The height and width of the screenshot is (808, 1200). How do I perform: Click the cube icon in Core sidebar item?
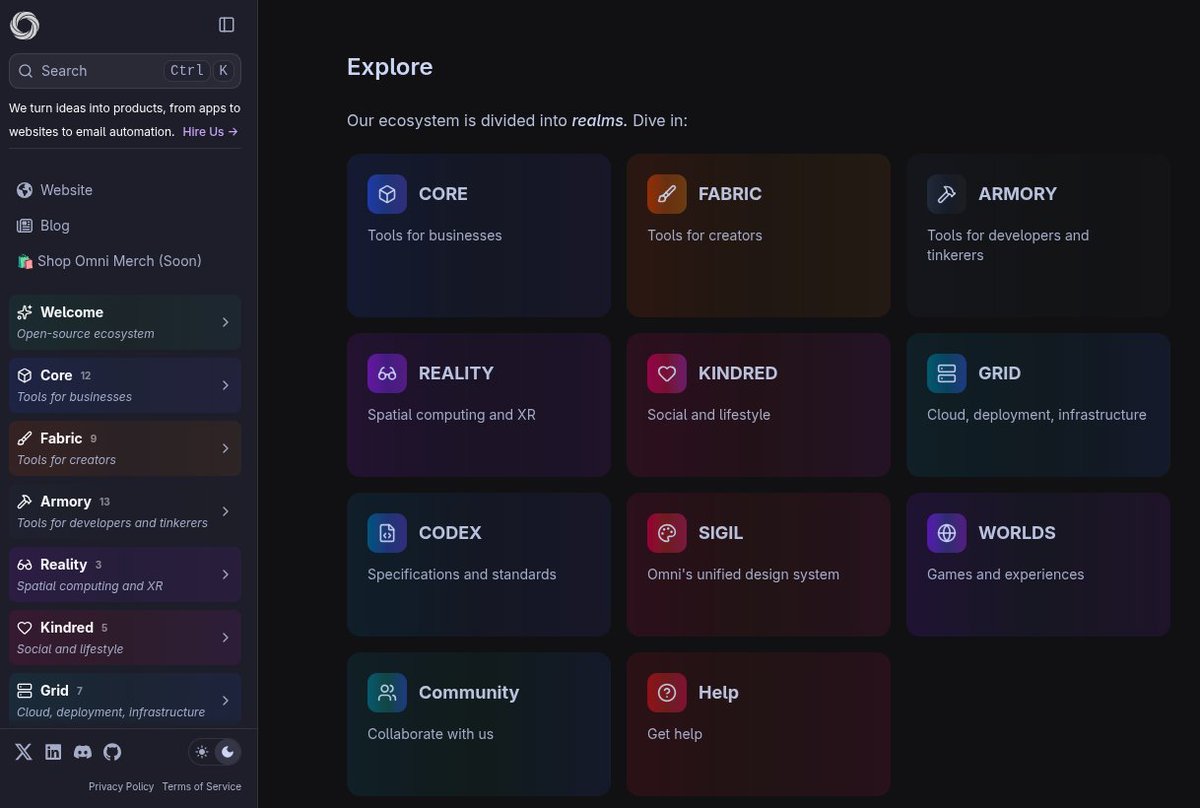[25, 375]
